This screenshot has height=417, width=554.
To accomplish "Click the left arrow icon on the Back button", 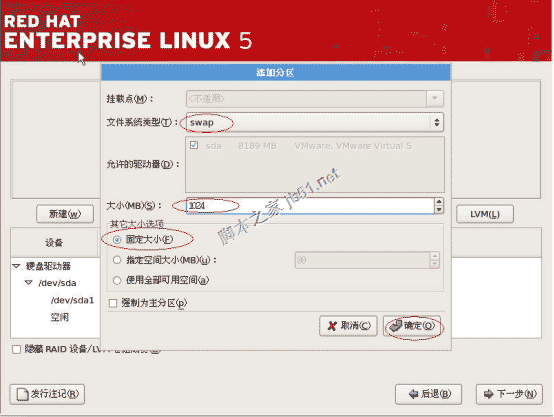I will [x=413, y=394].
